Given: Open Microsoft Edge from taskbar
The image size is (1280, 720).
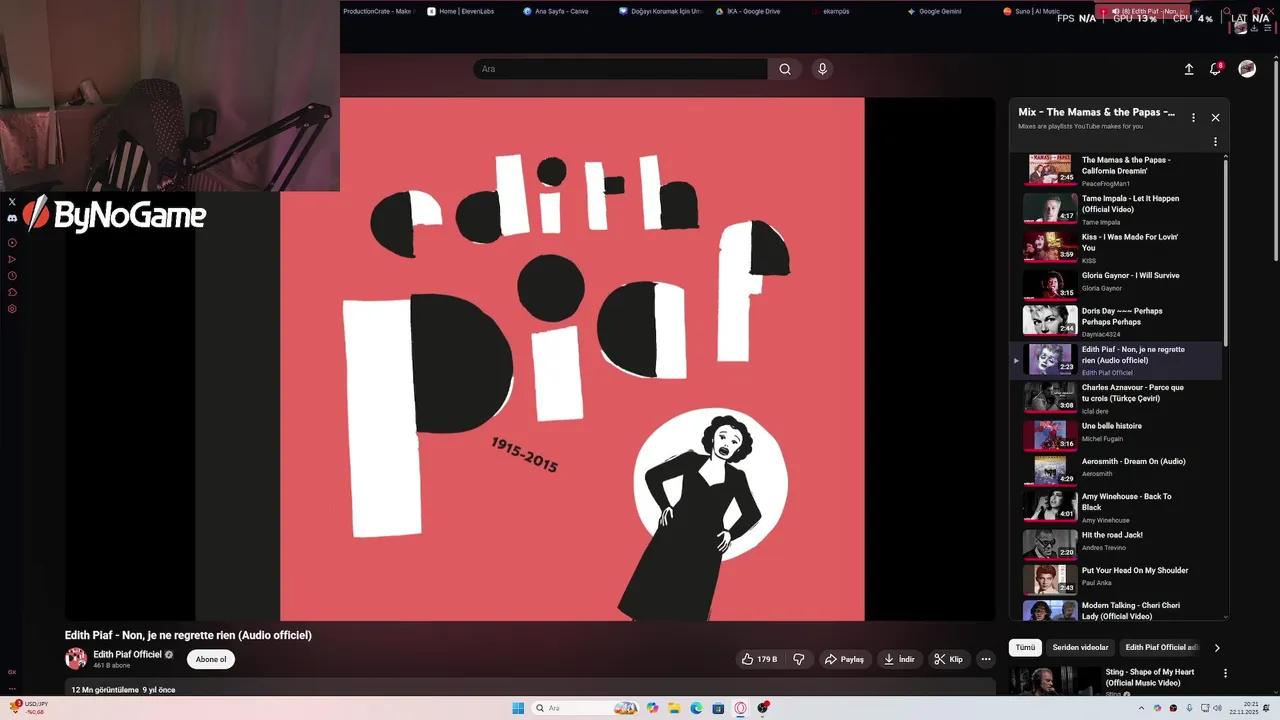Looking at the screenshot, I should (x=697, y=708).
